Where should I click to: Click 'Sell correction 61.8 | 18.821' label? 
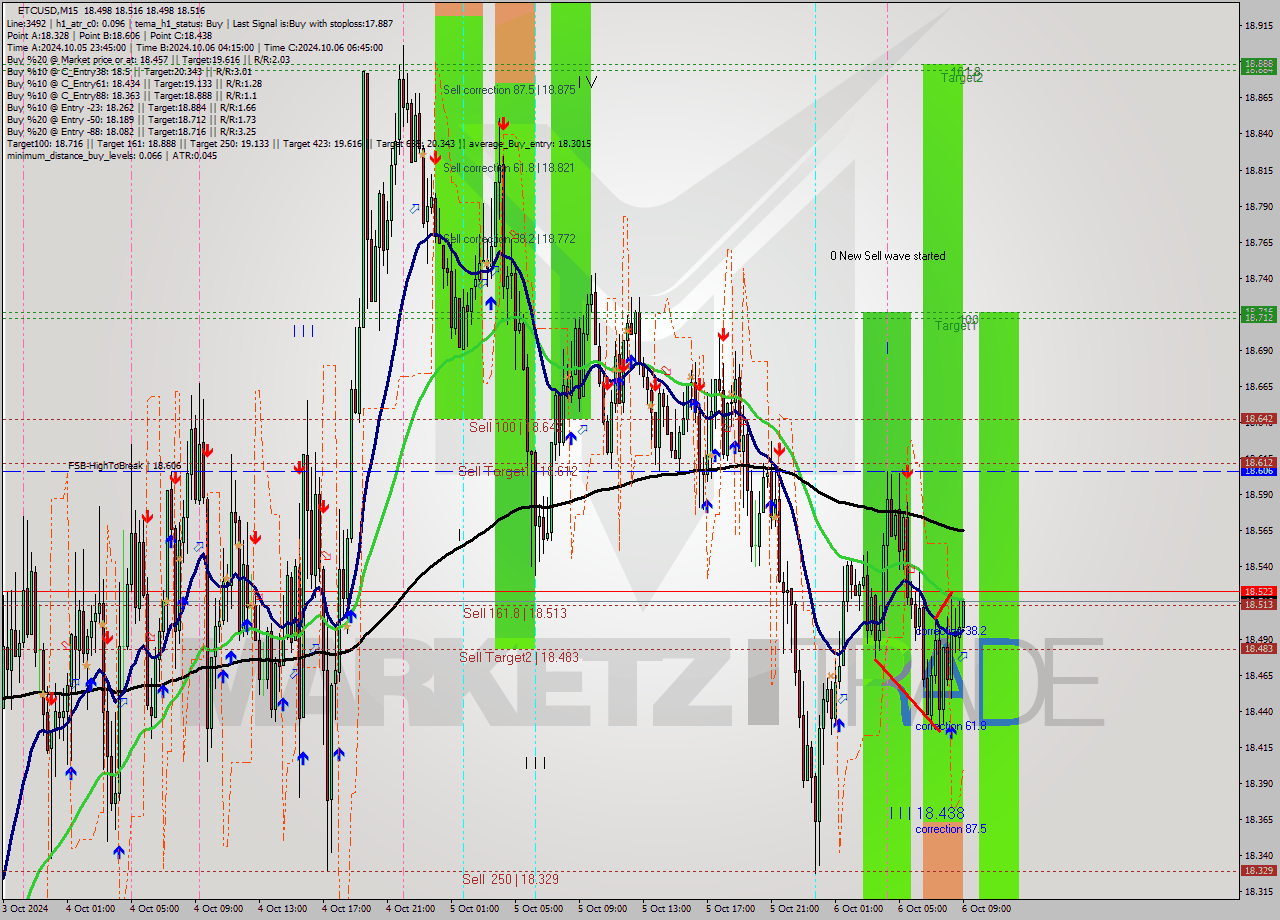pos(509,168)
